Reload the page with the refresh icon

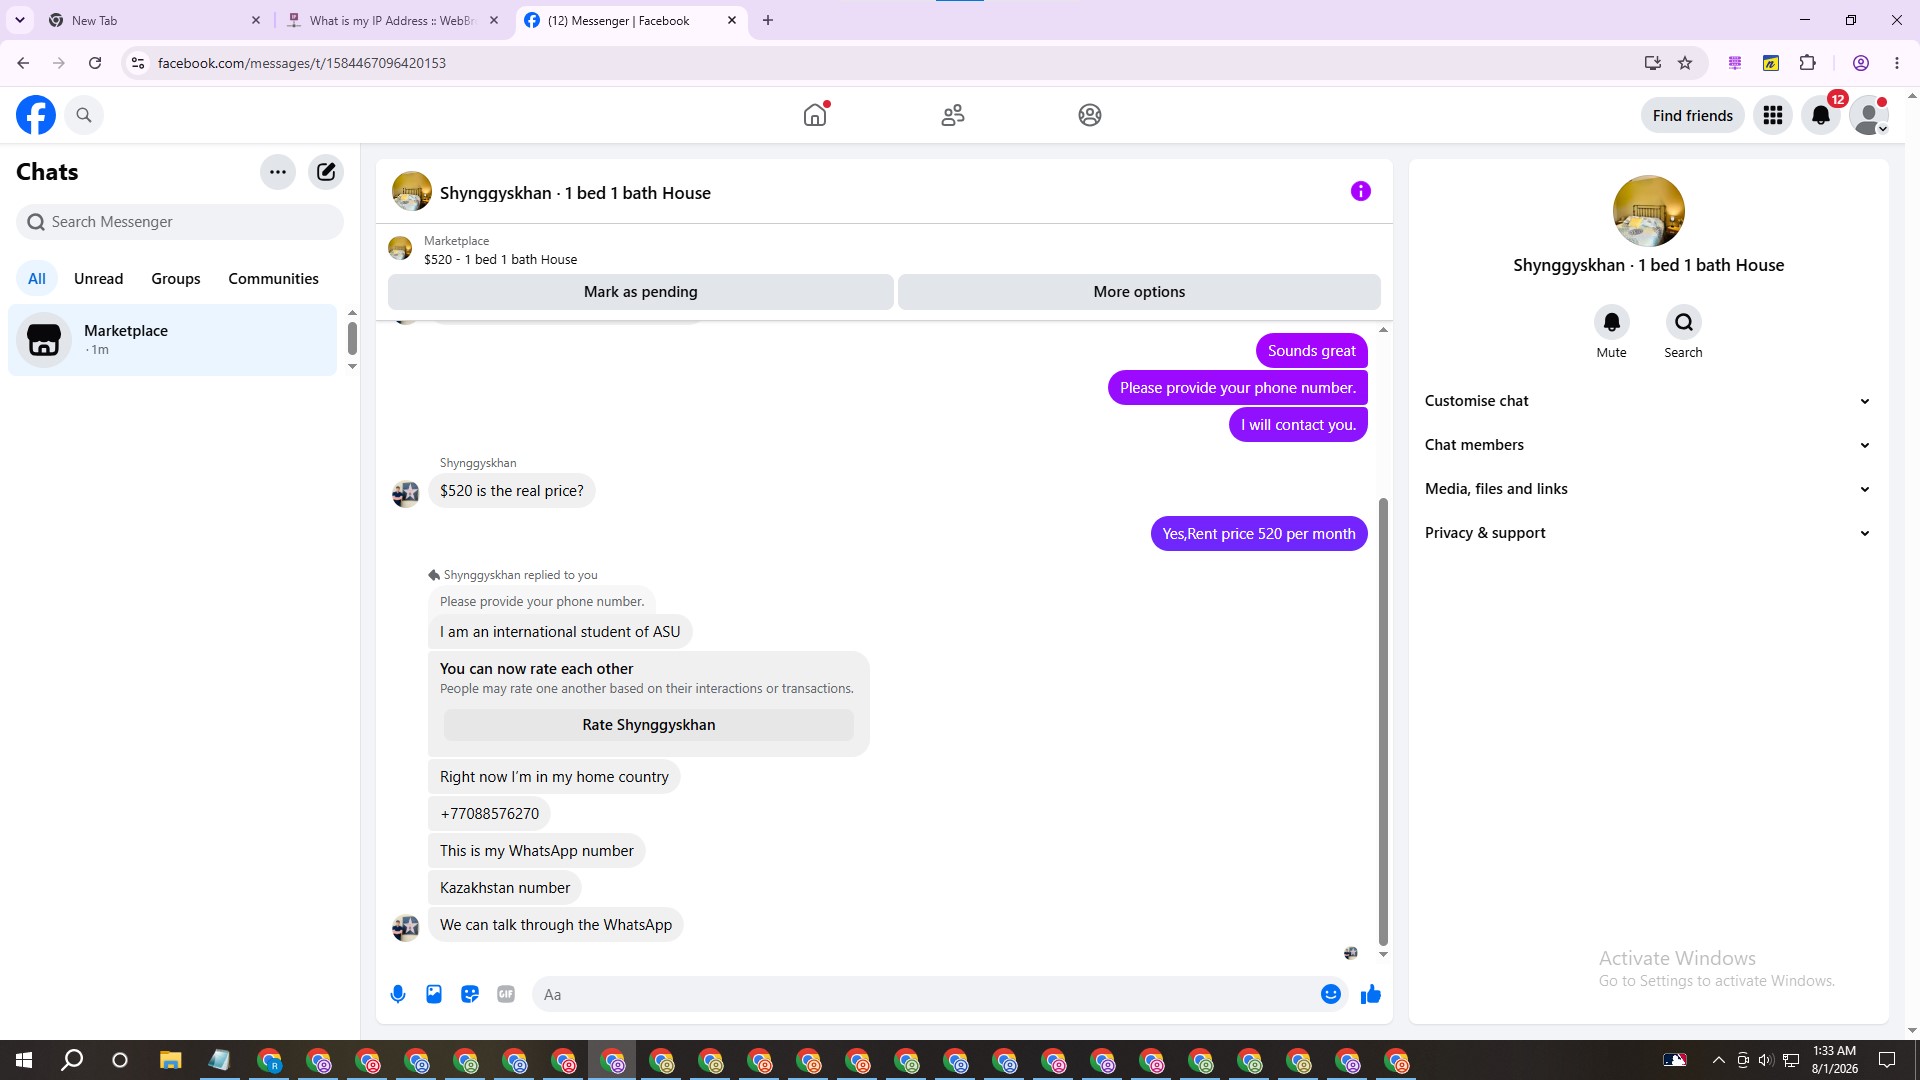95,63
